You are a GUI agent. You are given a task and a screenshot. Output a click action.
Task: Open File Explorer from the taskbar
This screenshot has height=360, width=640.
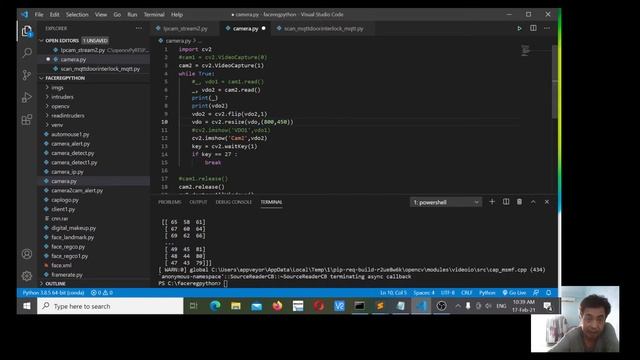pos(236,306)
